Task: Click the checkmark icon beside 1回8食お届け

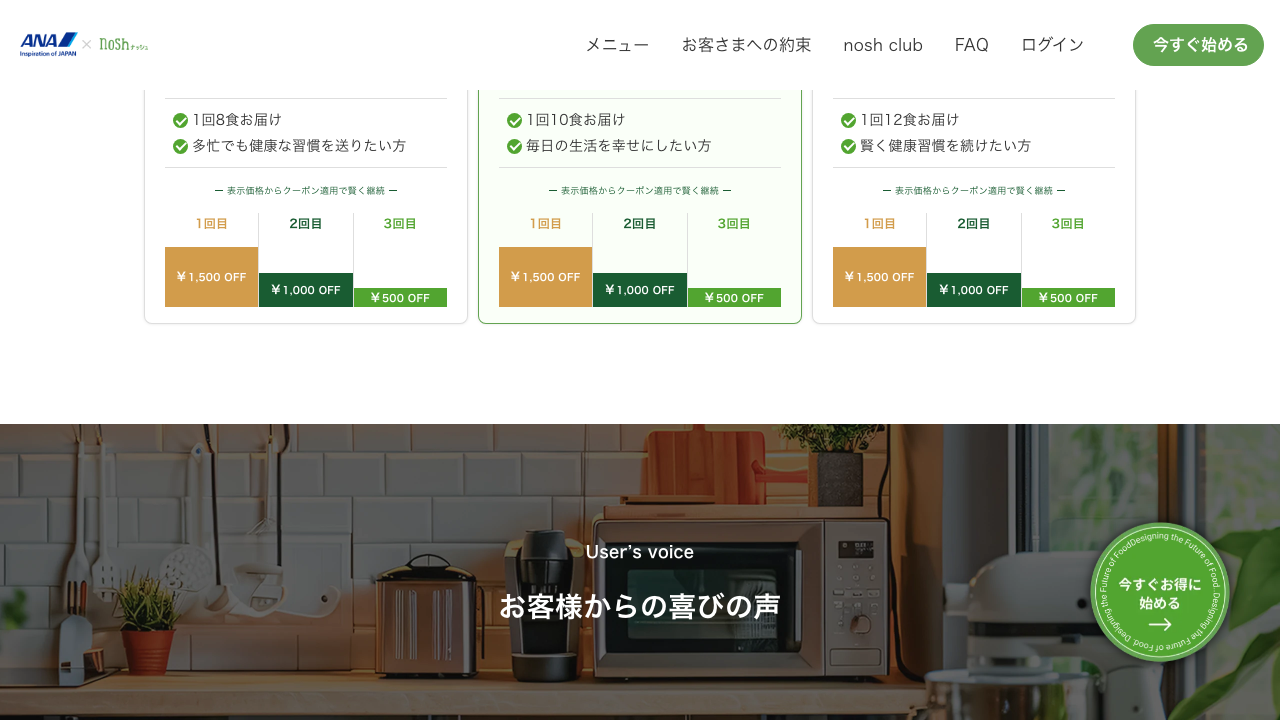Action: pos(180,120)
